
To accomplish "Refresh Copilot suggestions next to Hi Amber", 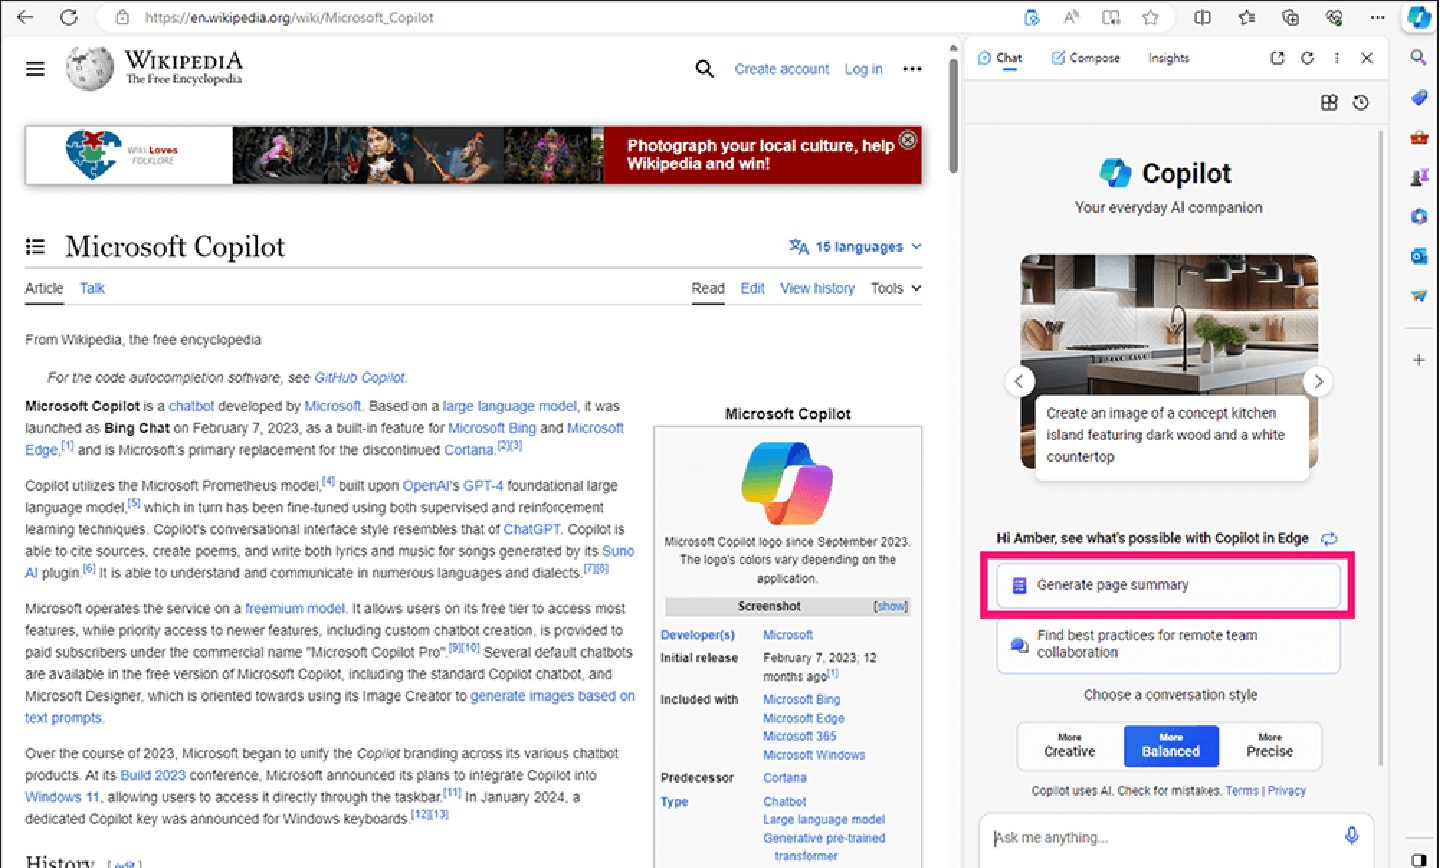I will tap(1329, 538).
